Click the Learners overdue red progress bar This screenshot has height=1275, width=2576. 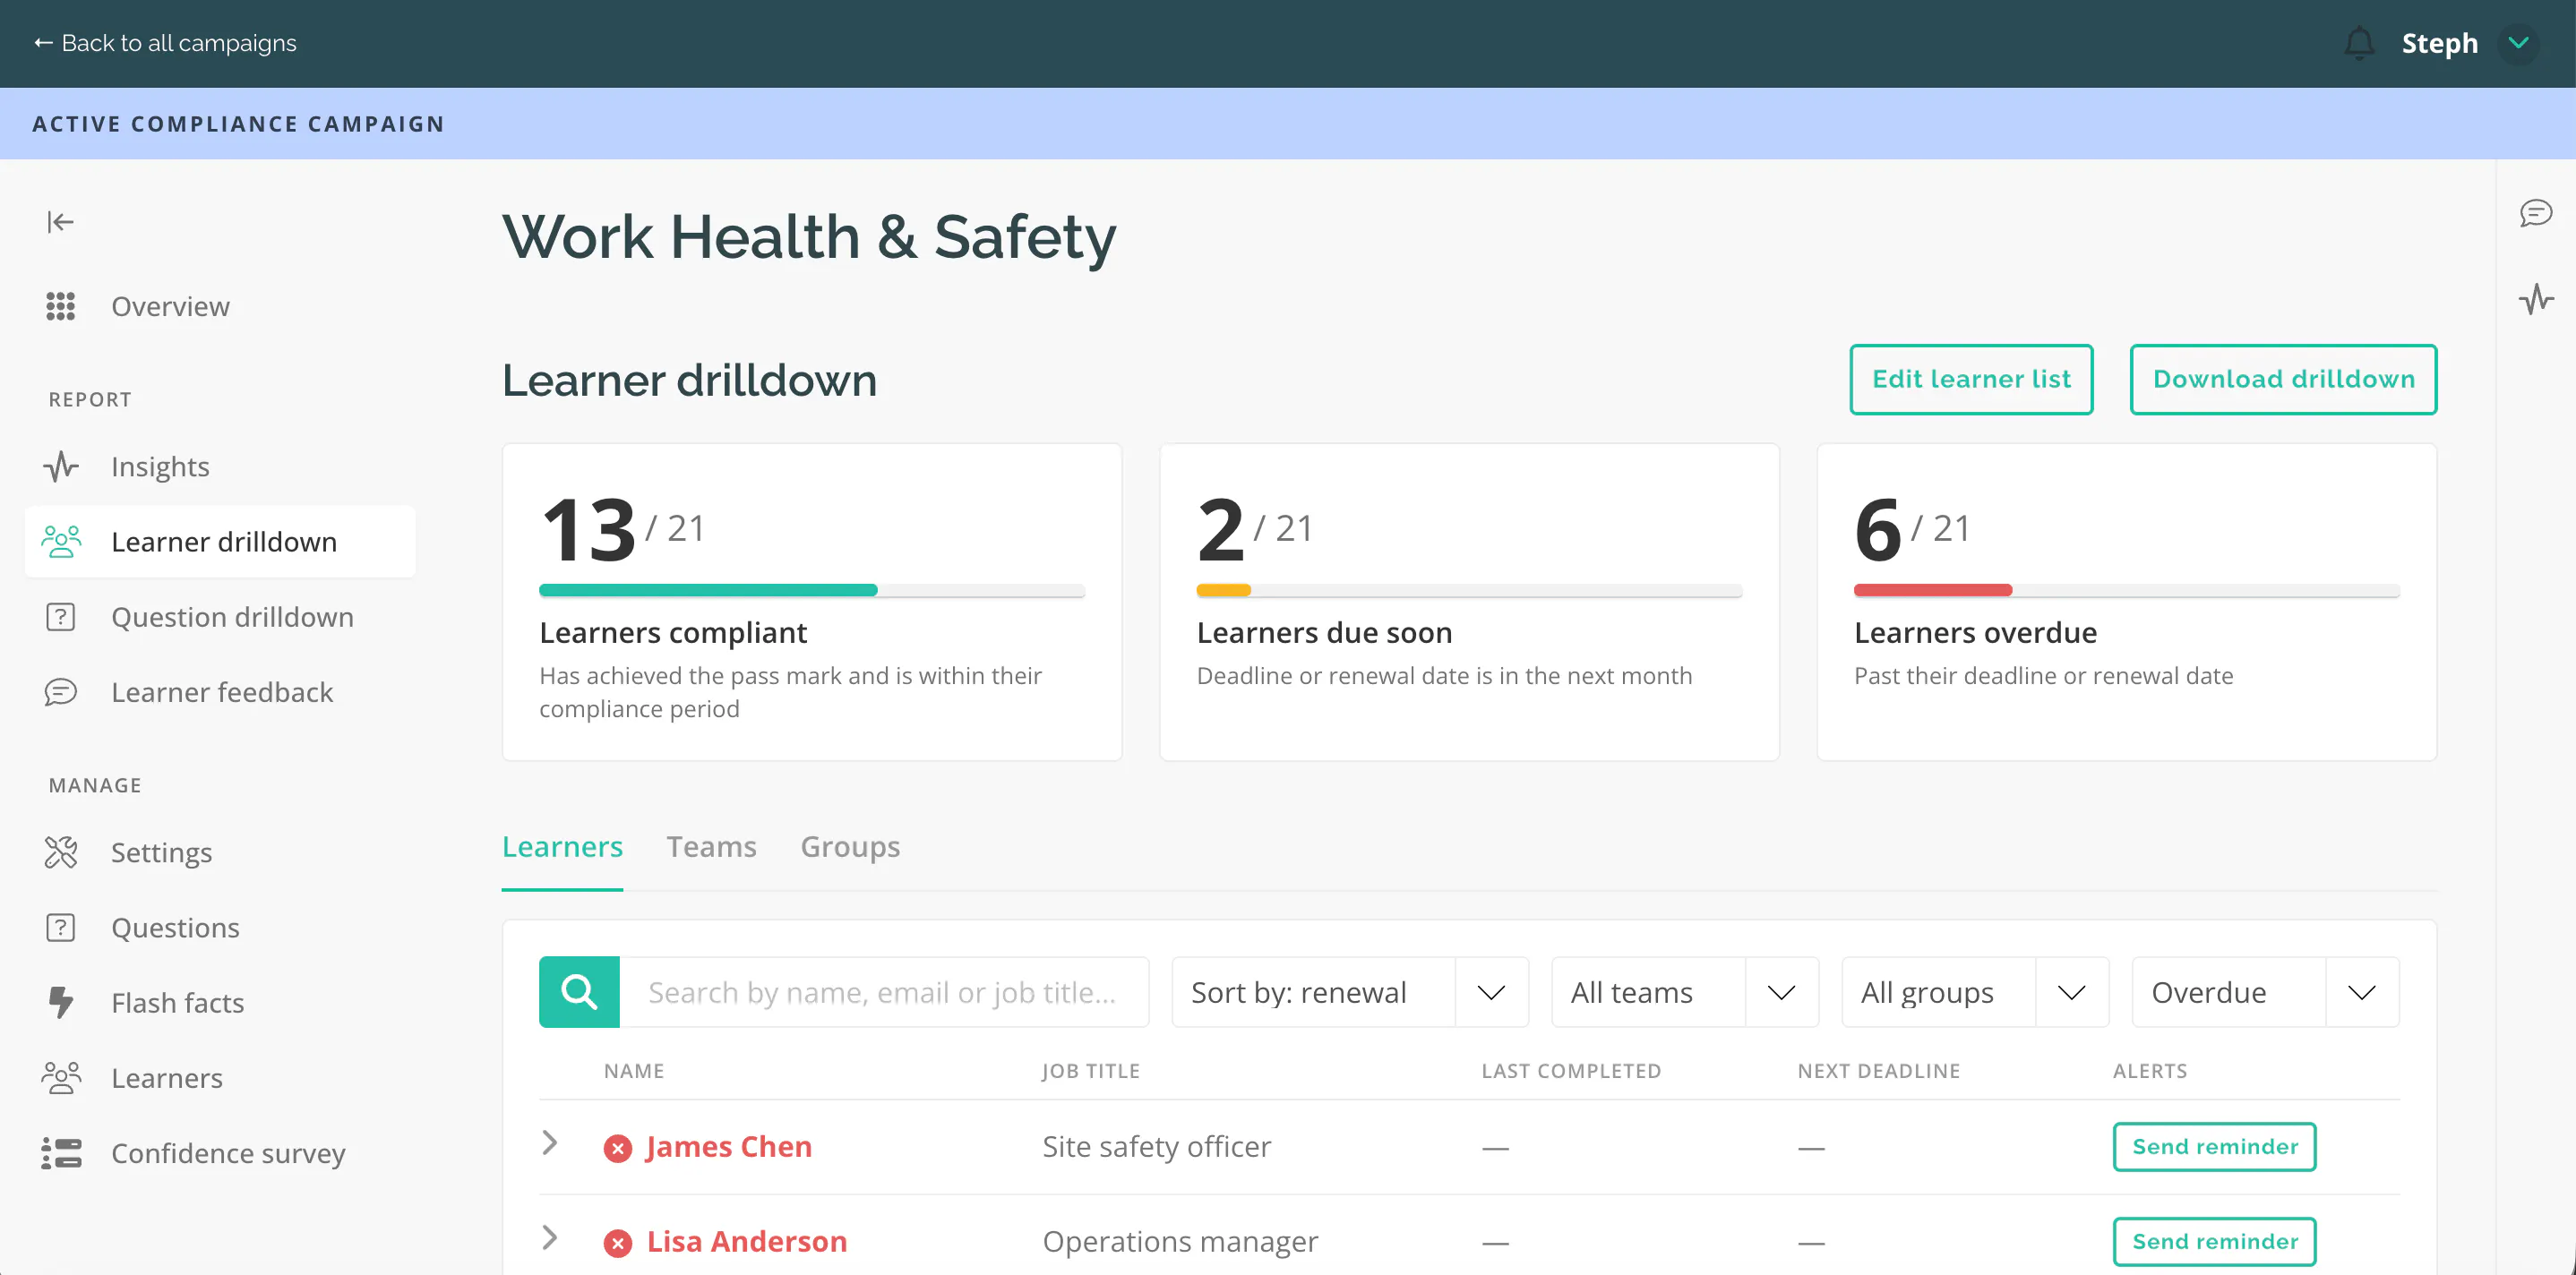pos(2126,590)
